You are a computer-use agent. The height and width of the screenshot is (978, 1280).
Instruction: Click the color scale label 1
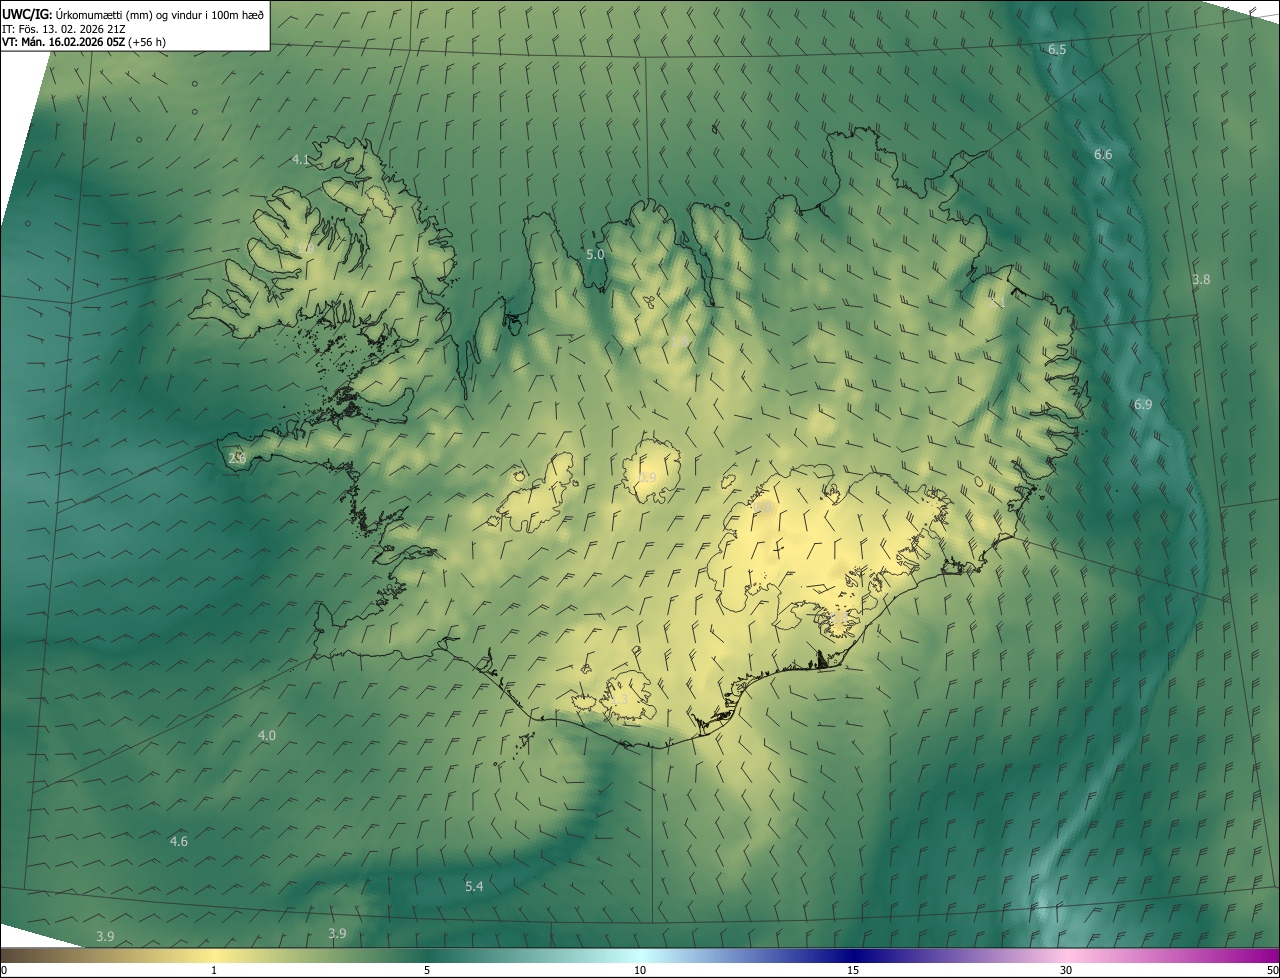214,970
